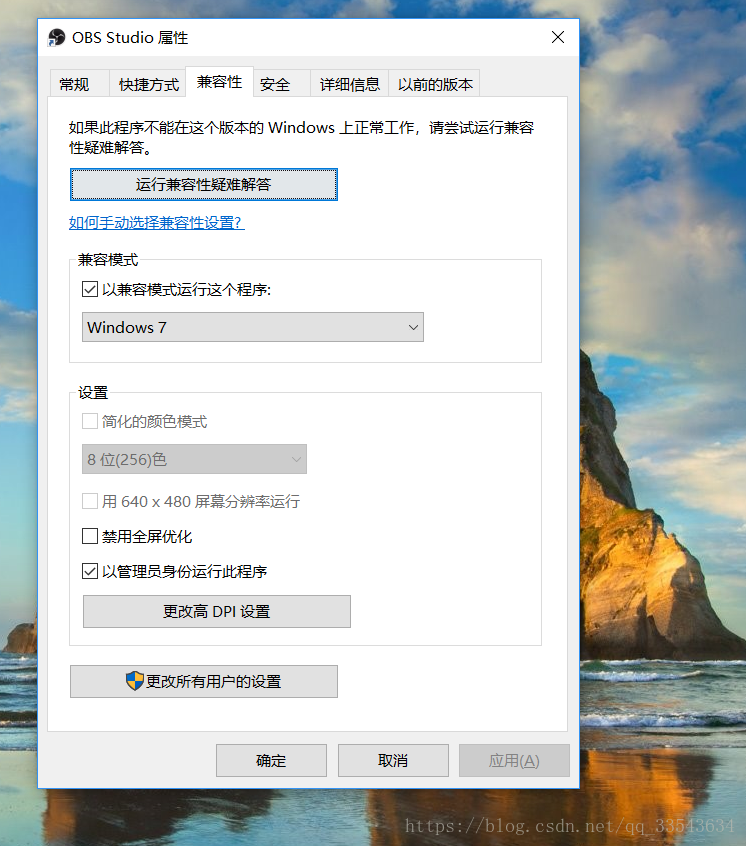Open the 快捷方式 tab
The width and height of the screenshot is (746, 846).
(x=148, y=84)
